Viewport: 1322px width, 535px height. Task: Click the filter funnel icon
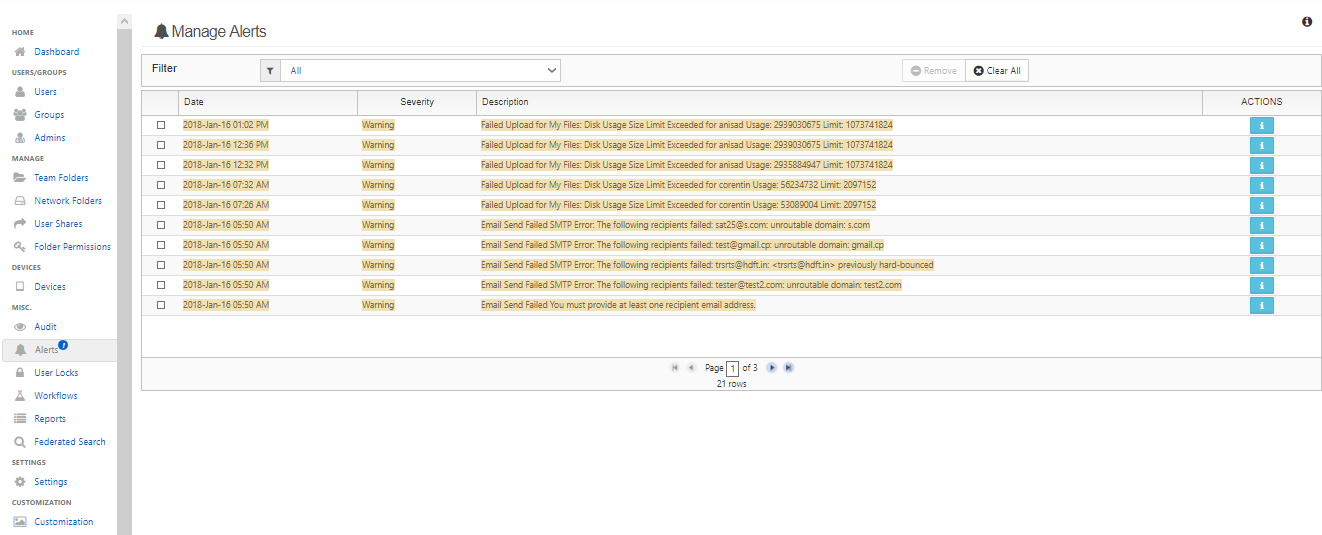pyautogui.click(x=270, y=71)
